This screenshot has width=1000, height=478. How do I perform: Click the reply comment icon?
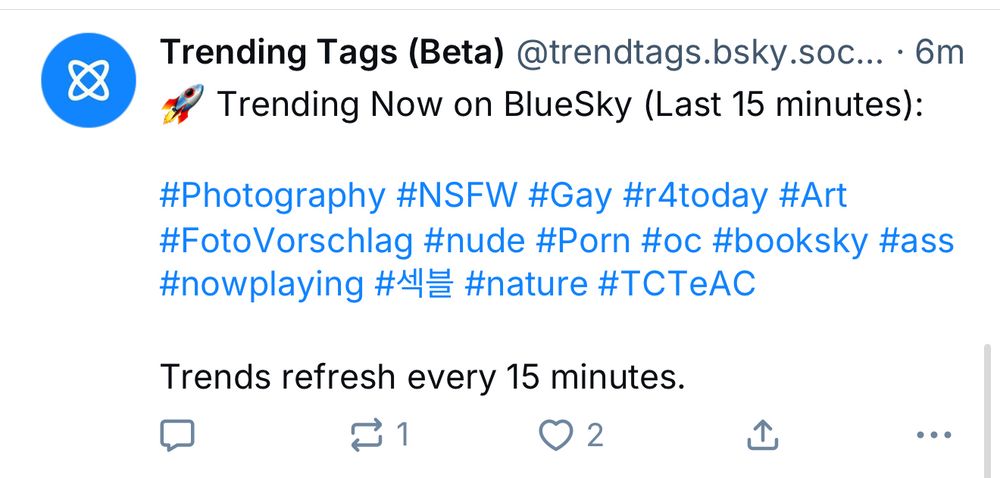pyautogui.click(x=177, y=435)
